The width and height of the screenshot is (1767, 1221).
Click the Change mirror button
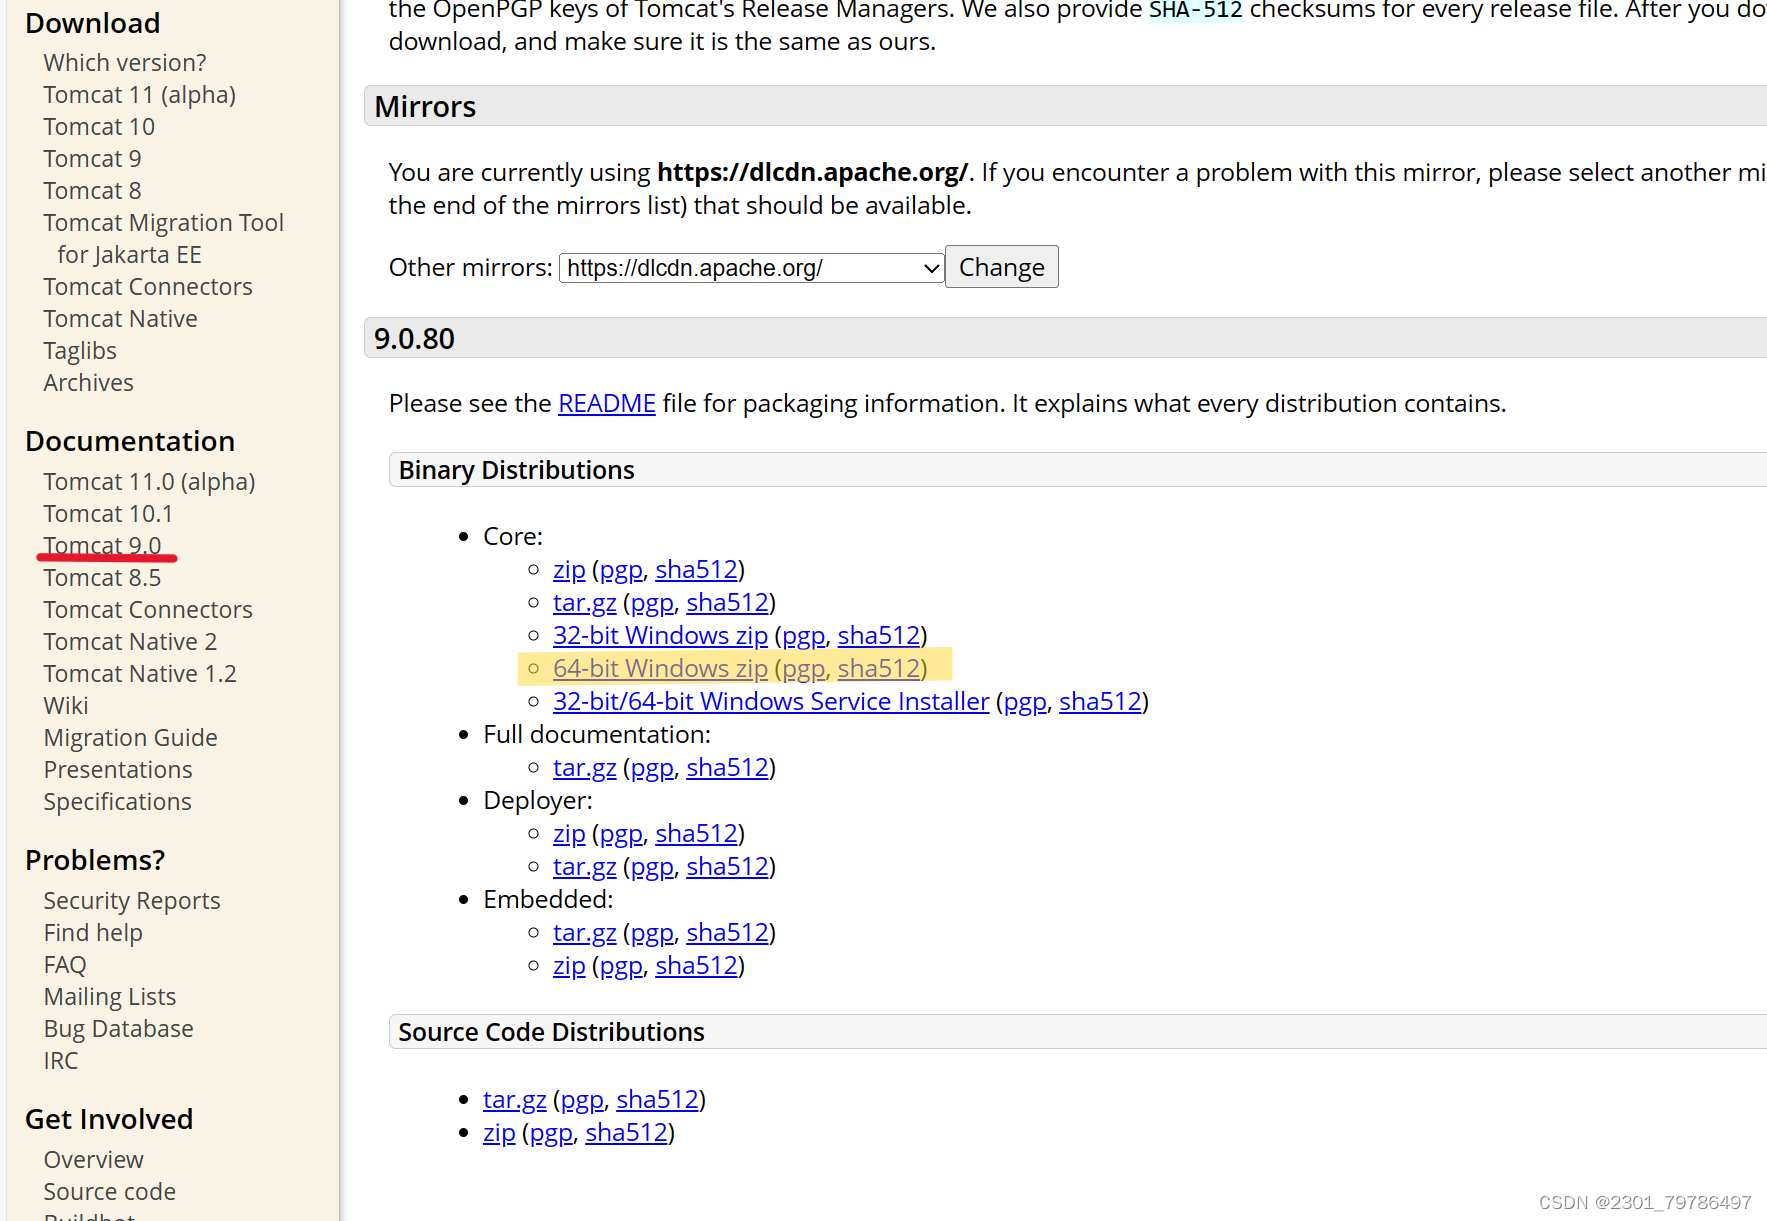click(1001, 267)
